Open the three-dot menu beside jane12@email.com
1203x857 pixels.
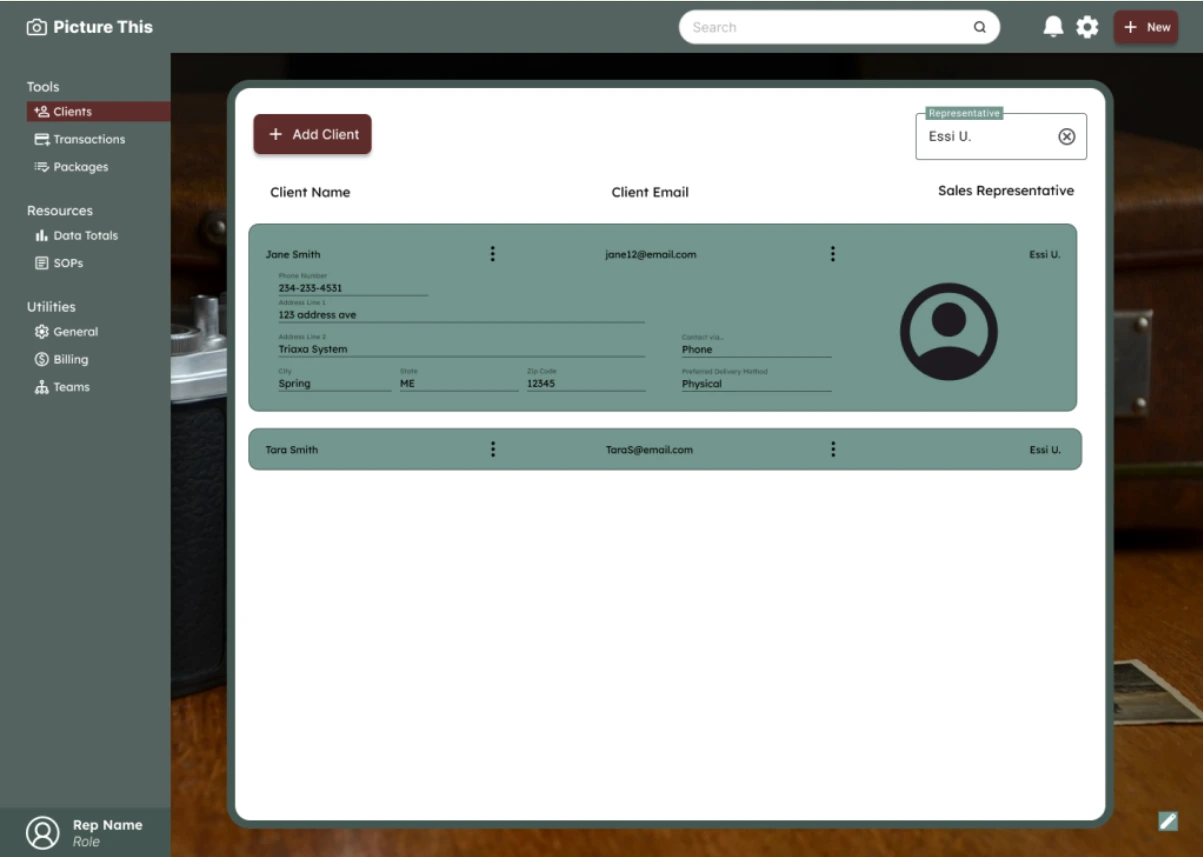[832, 254]
